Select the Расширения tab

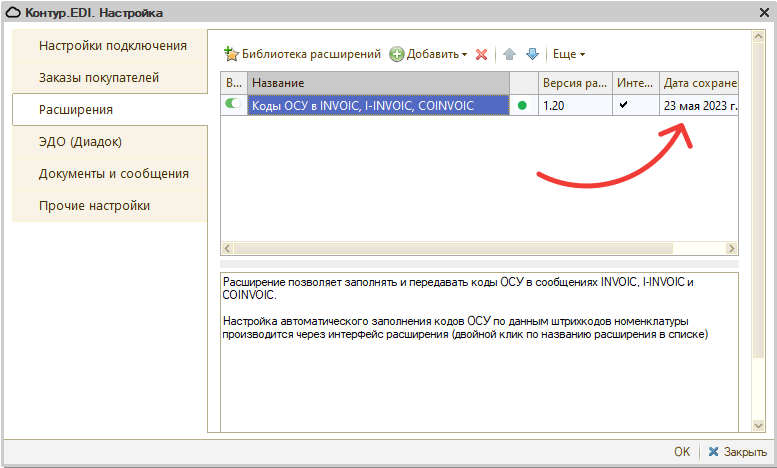tap(110, 110)
